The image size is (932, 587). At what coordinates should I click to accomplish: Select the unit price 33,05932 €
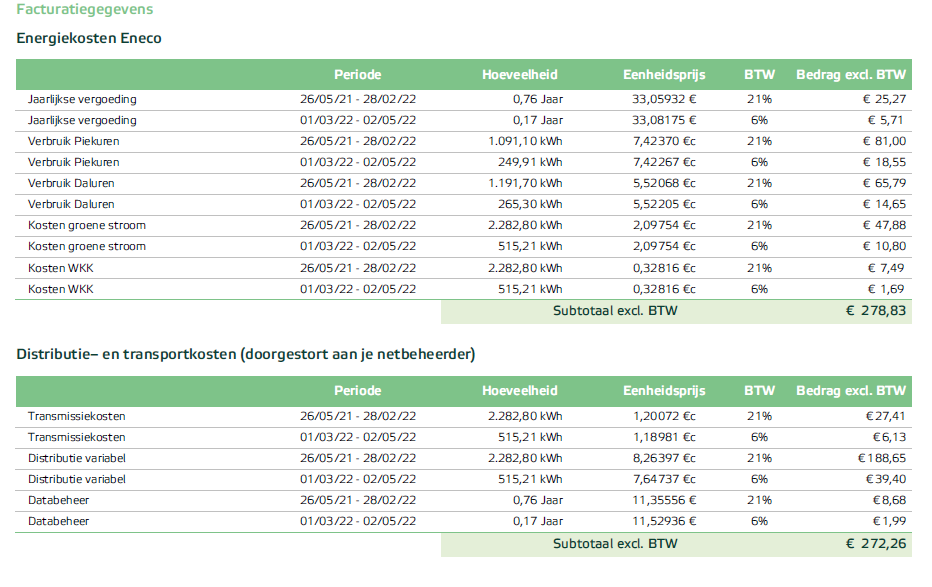pyautogui.click(x=664, y=99)
